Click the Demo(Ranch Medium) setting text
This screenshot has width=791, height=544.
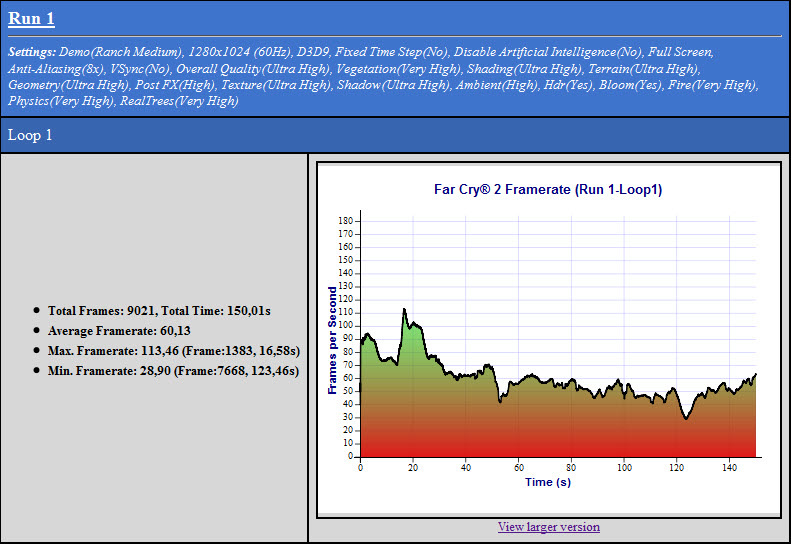click(x=121, y=52)
